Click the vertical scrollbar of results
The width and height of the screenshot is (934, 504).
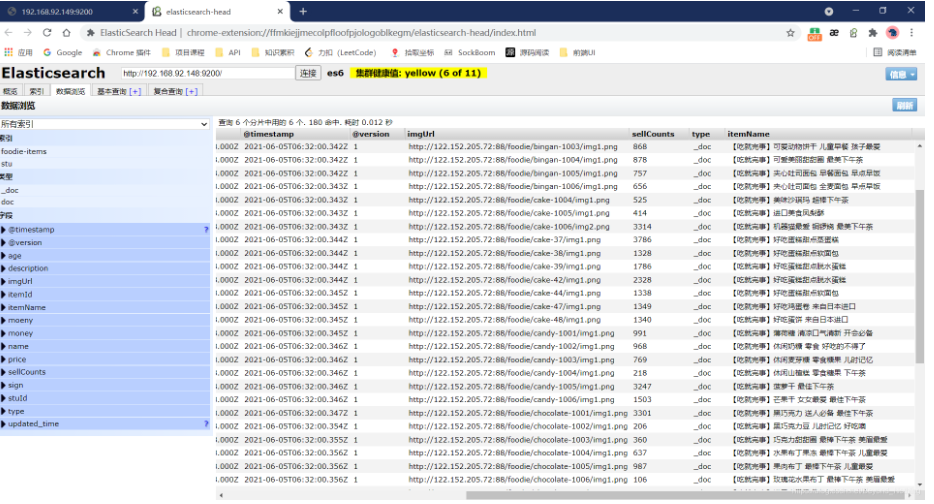pos(920,276)
